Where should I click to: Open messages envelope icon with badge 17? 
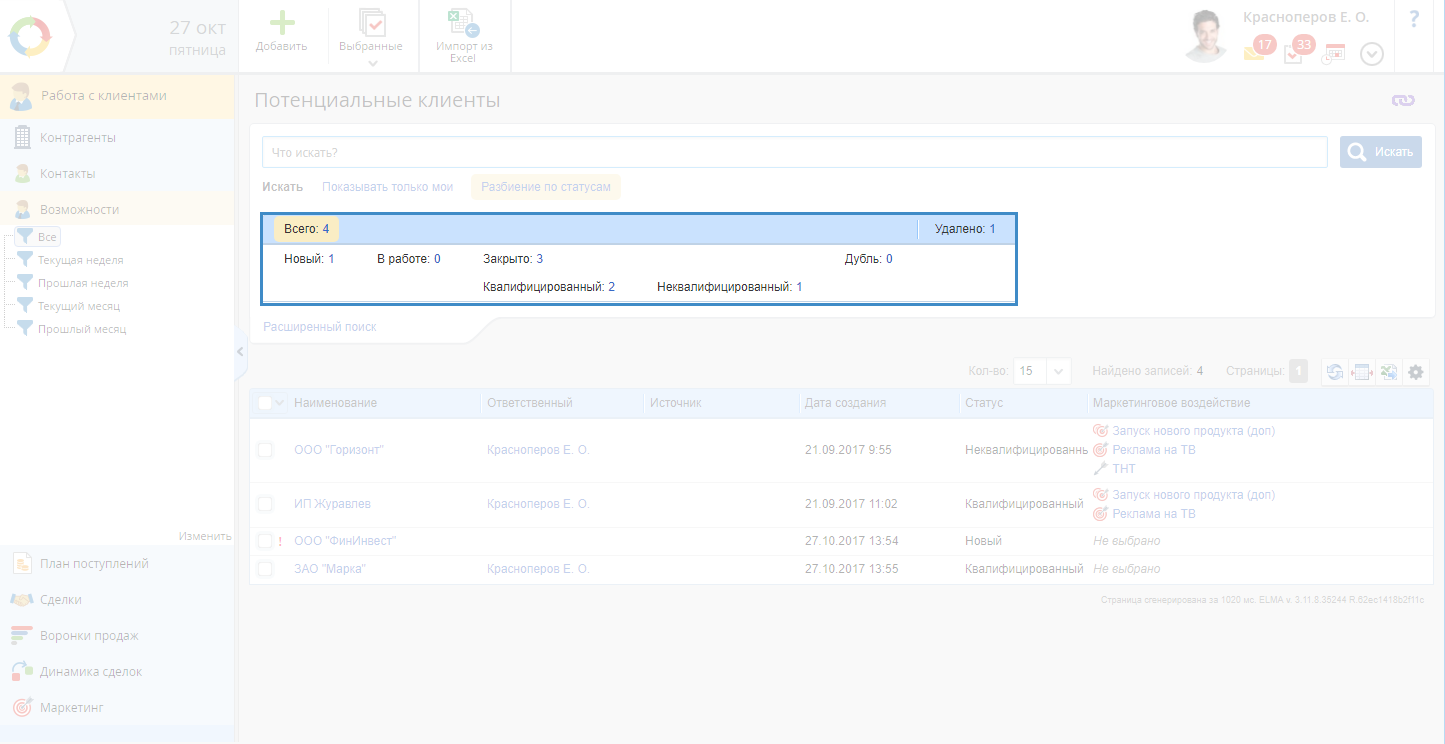tap(1254, 52)
